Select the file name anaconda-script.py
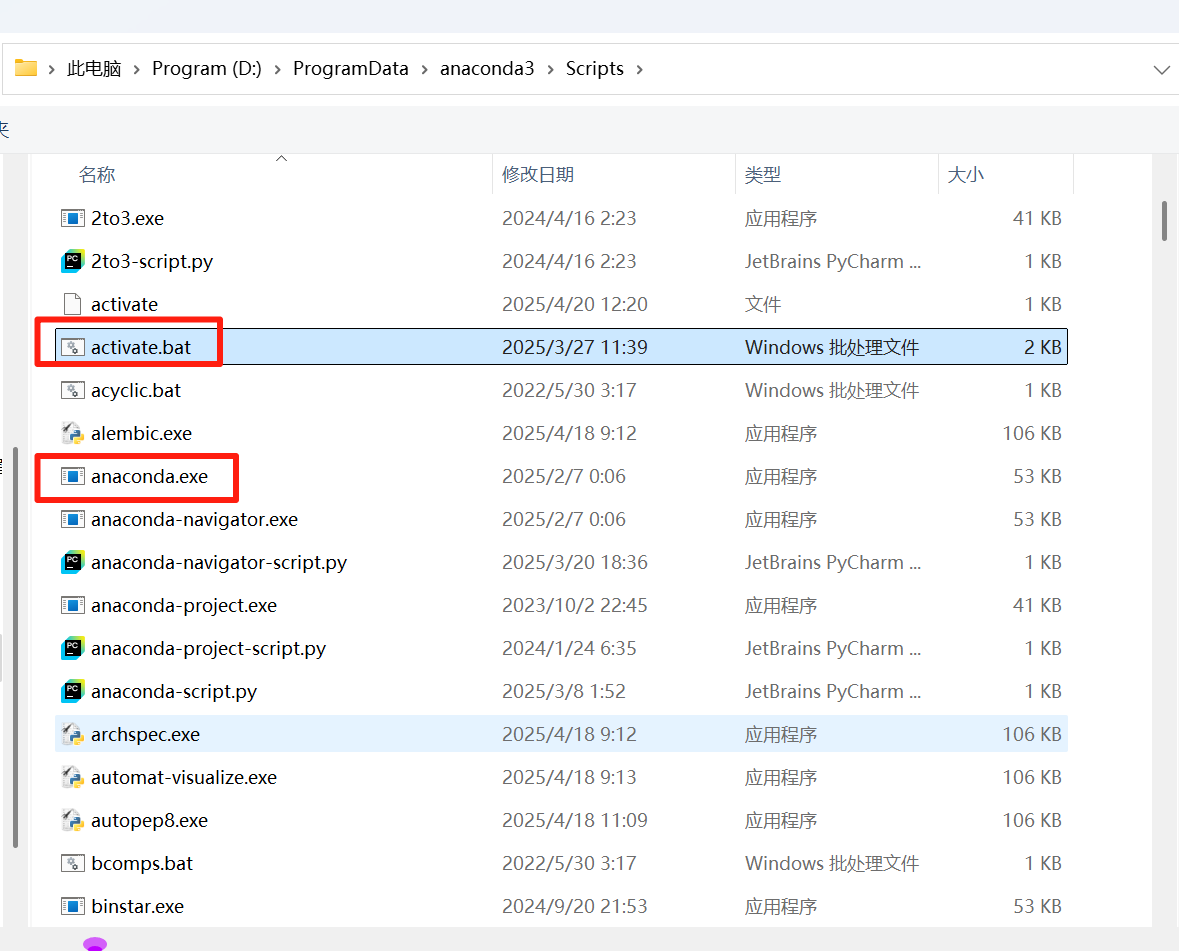Screen dimensions: 1179x951 point(174,692)
